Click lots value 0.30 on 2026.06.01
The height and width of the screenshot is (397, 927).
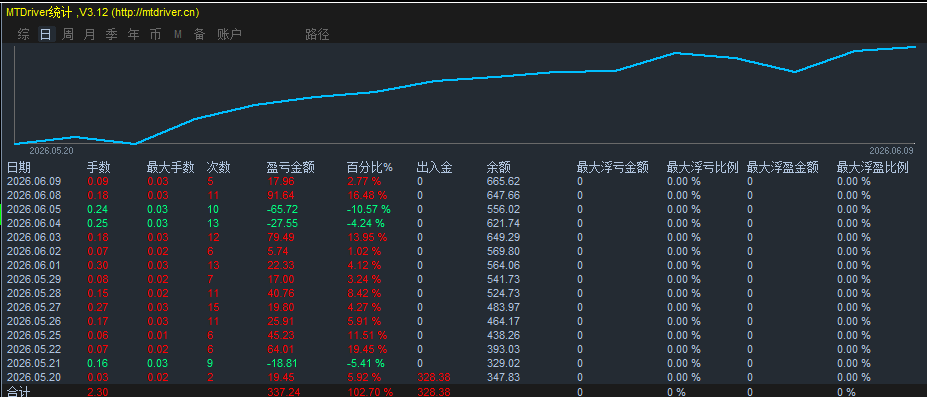tap(97, 265)
